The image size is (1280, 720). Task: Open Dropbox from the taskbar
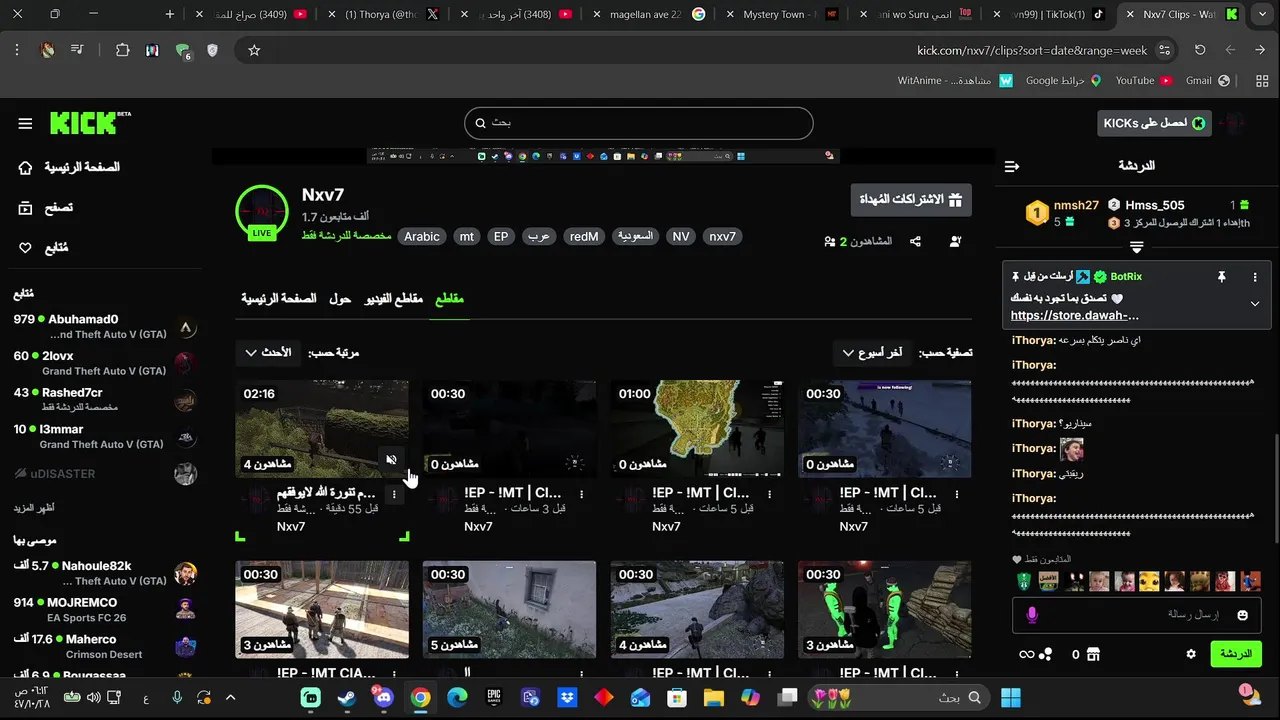click(567, 697)
